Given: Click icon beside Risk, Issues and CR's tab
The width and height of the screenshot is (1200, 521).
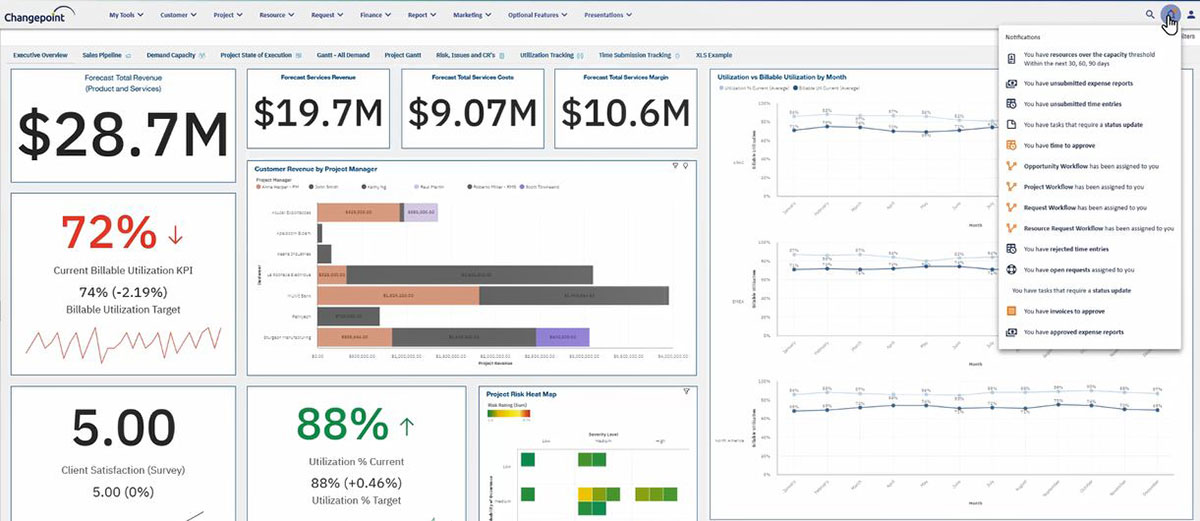Looking at the screenshot, I should (x=501, y=55).
